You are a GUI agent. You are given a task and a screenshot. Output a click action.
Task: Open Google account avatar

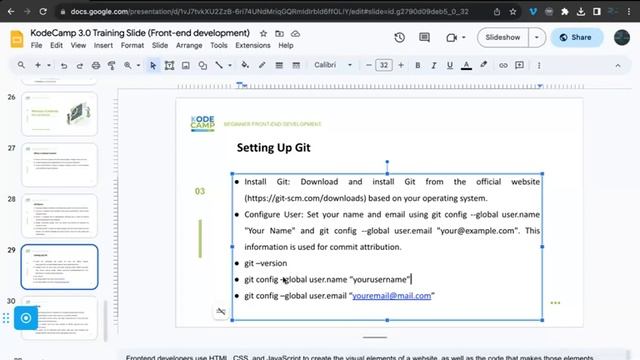(622, 38)
